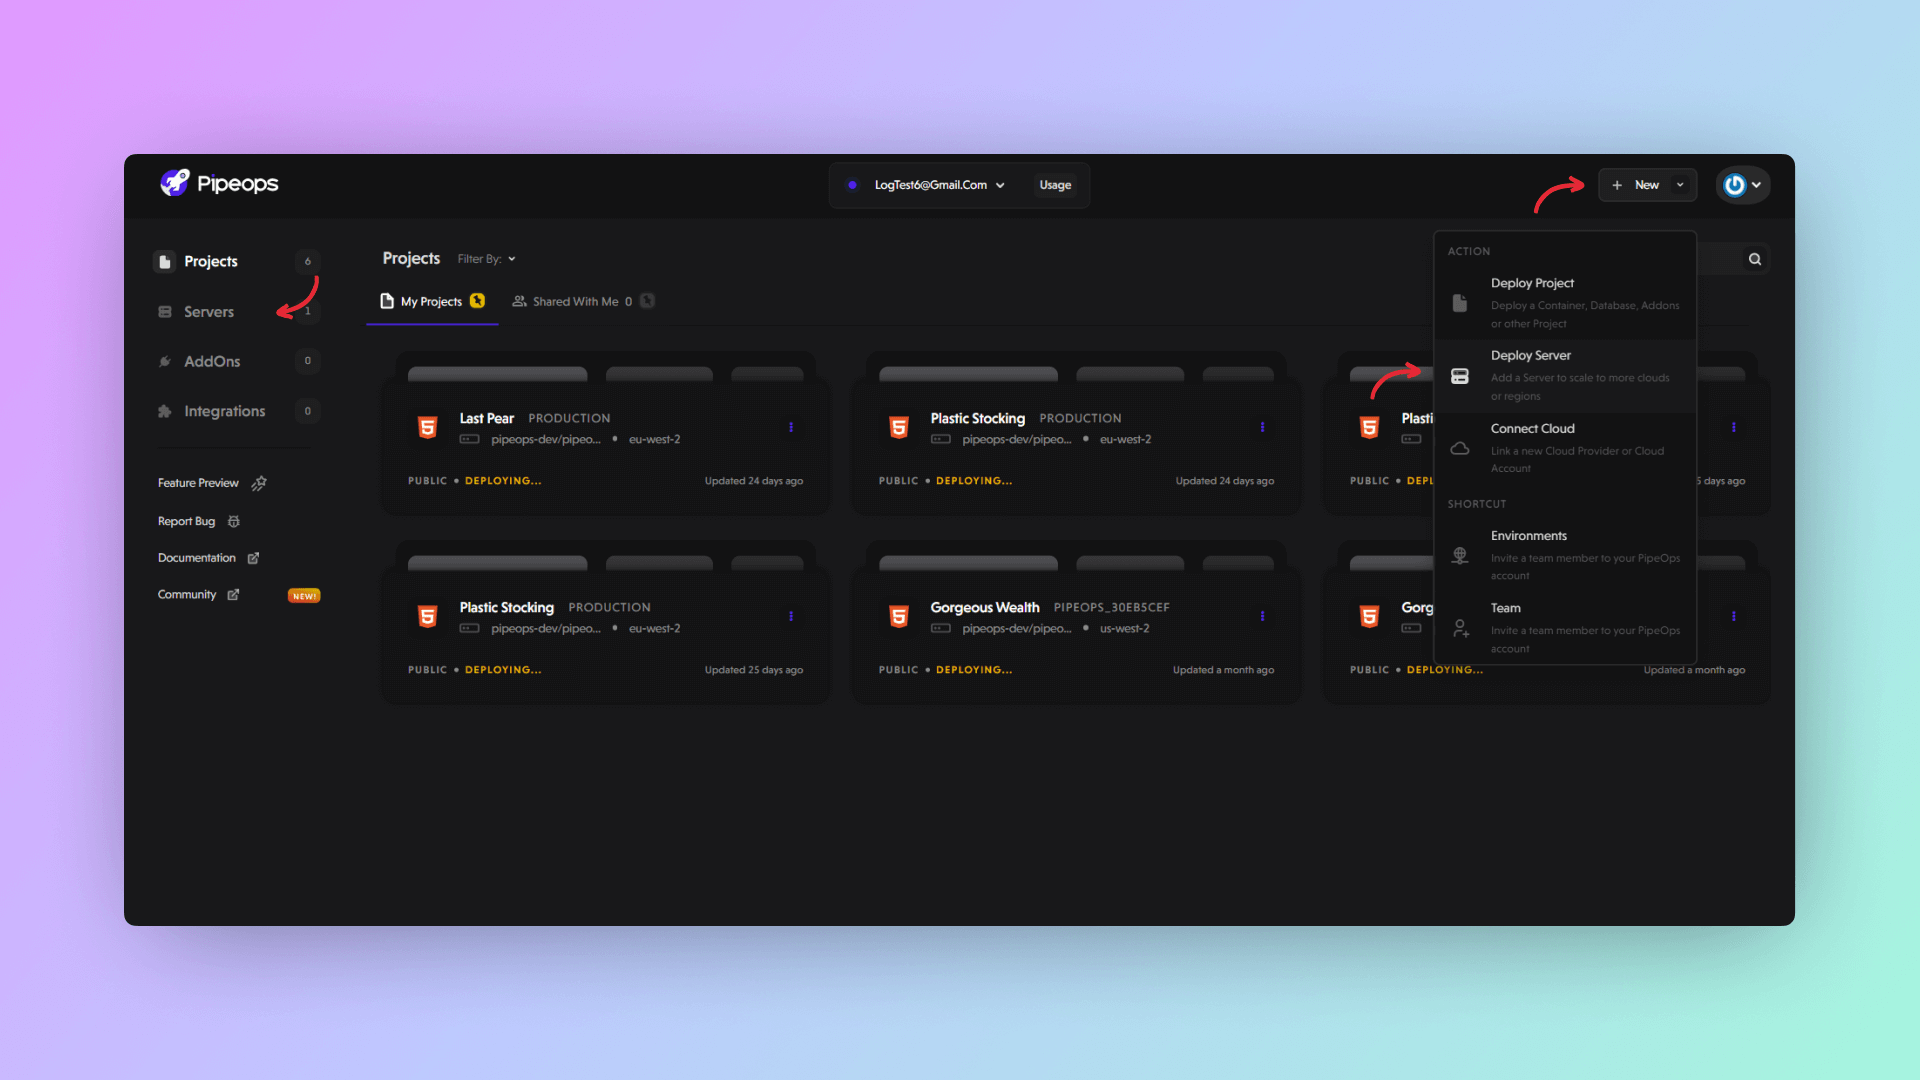Open Feature Preview link

coord(198,483)
